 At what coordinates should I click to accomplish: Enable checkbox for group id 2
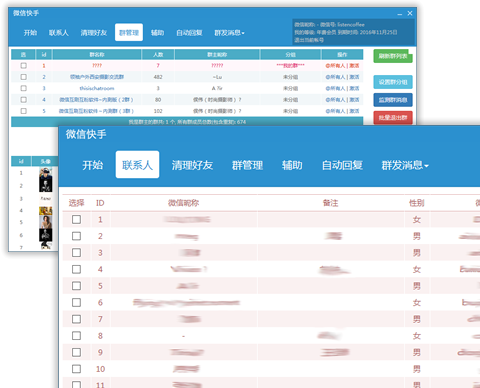(x=23, y=77)
